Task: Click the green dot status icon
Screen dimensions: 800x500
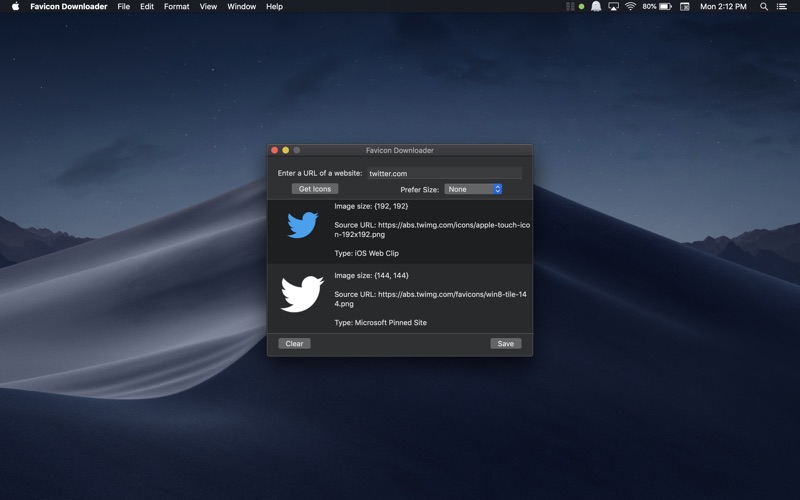Action: pos(581,7)
